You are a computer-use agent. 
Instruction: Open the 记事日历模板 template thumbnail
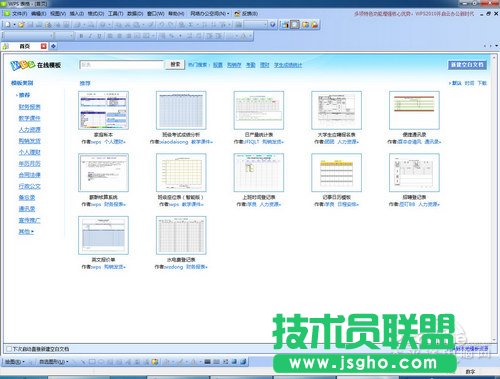[x=336, y=173]
